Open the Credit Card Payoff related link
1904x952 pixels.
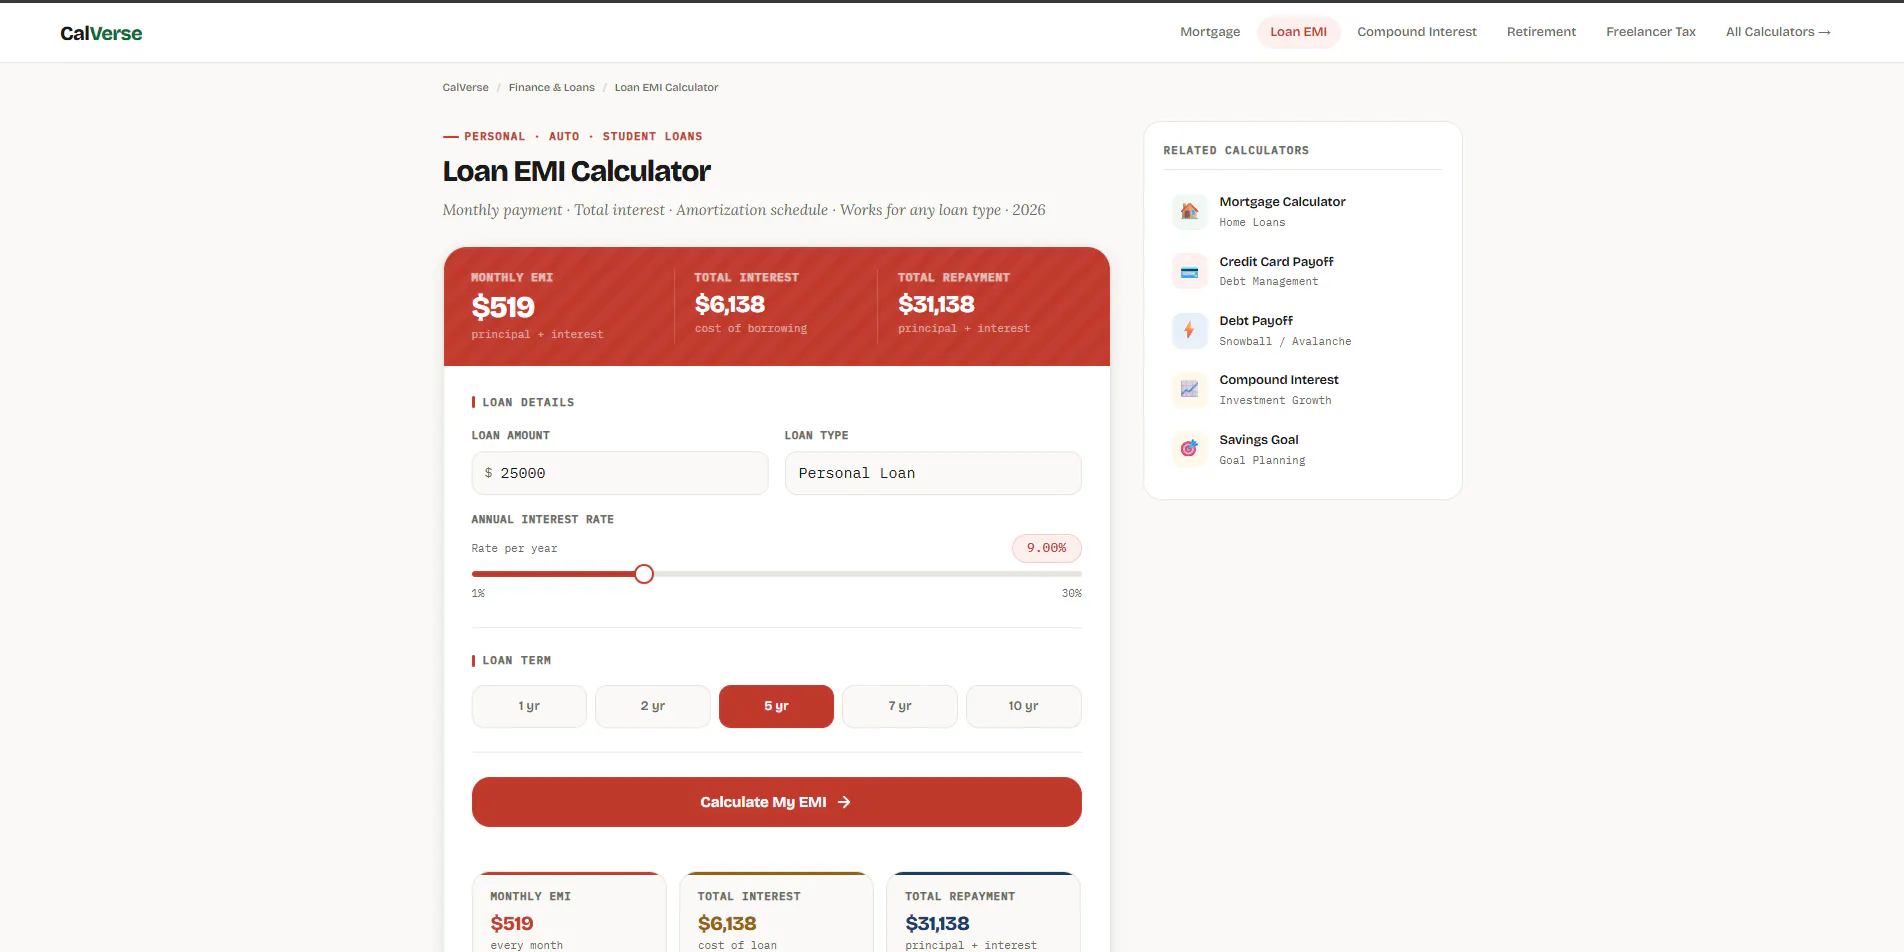point(1303,271)
